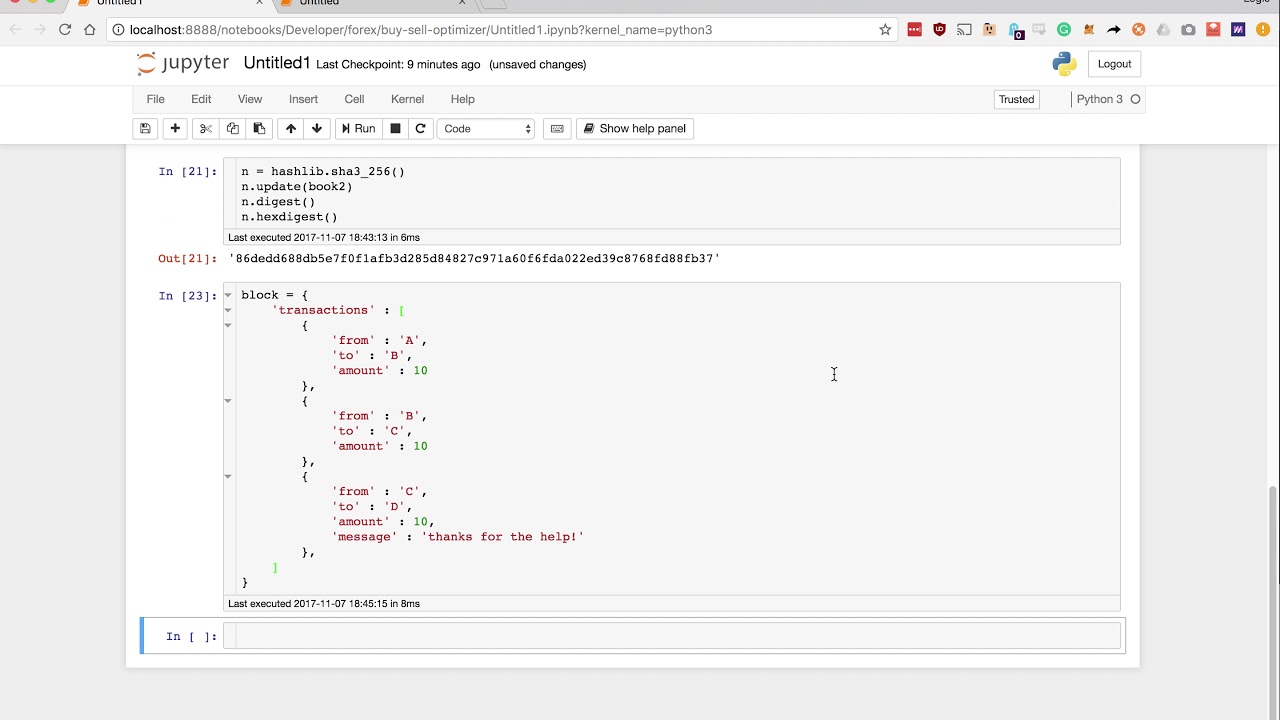The width and height of the screenshot is (1280, 720).
Task: Insert a cell below with plus icon
Action: coord(175,128)
